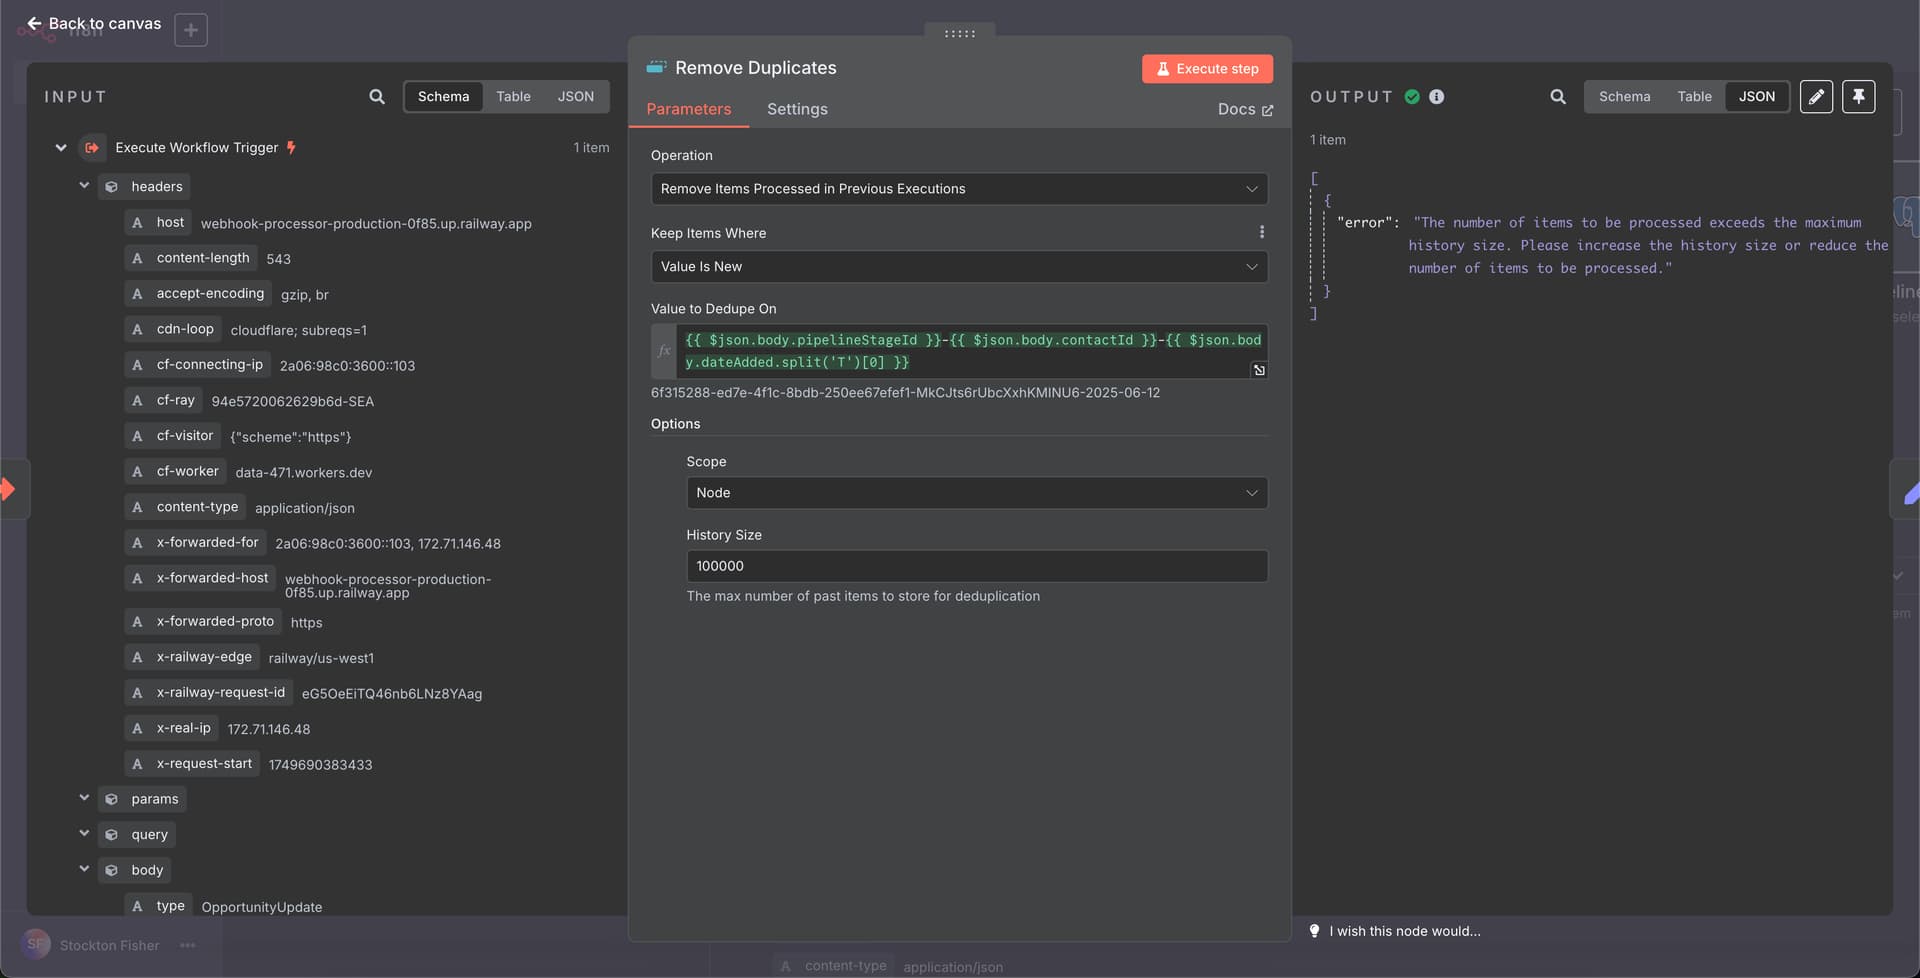Expand the expression editor for Value to Dedupe On
The height and width of the screenshot is (978, 1920).
click(x=1259, y=370)
